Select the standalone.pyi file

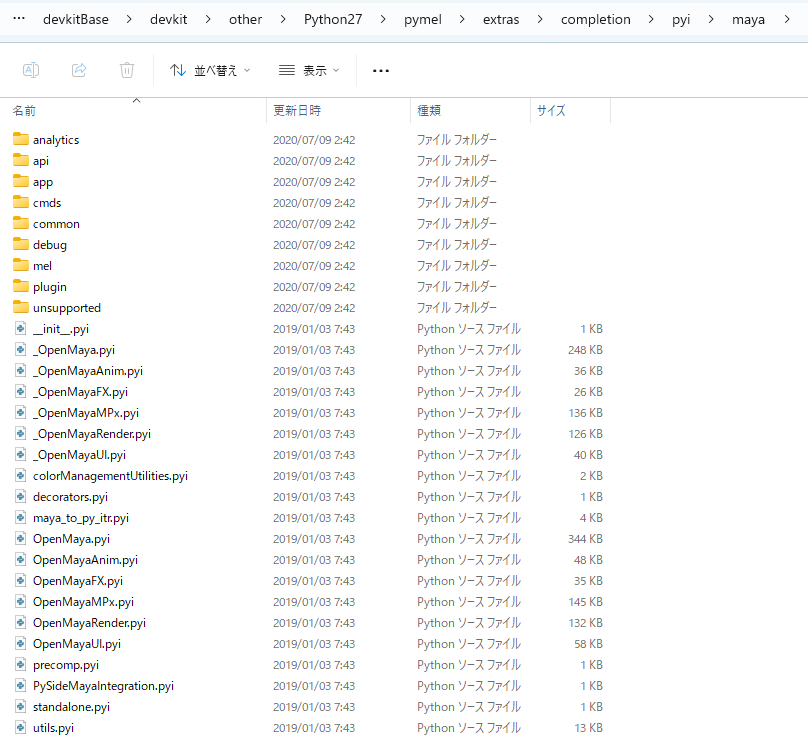(71, 707)
